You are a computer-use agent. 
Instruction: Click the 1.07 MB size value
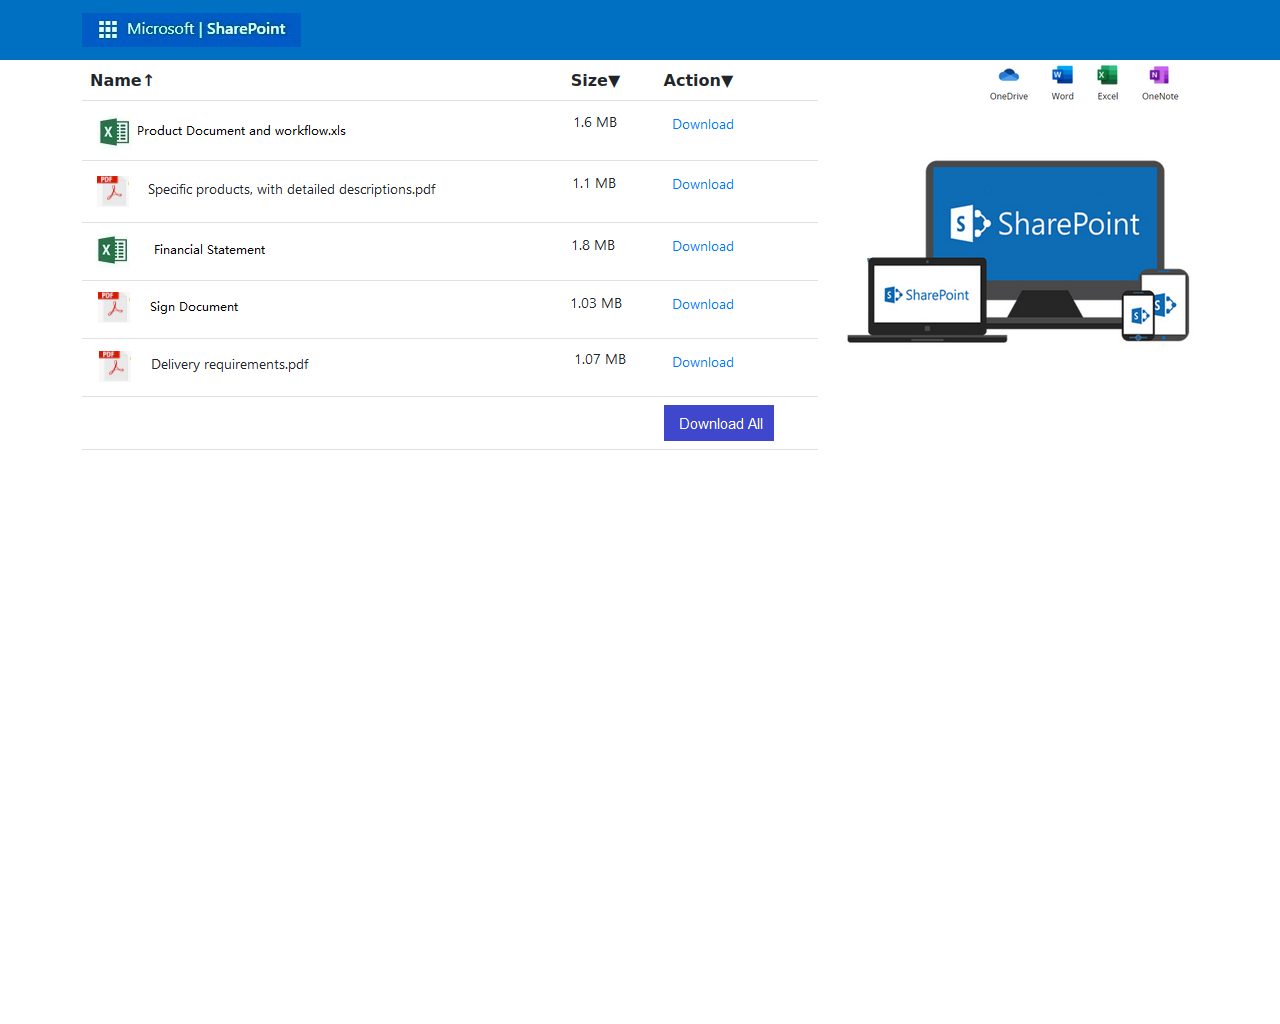(600, 359)
